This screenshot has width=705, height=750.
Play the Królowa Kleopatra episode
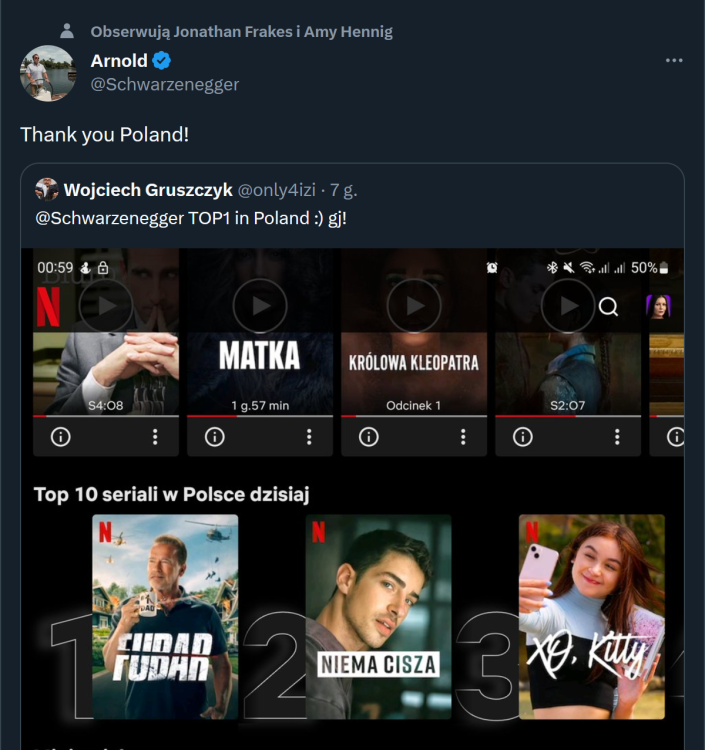coord(414,305)
